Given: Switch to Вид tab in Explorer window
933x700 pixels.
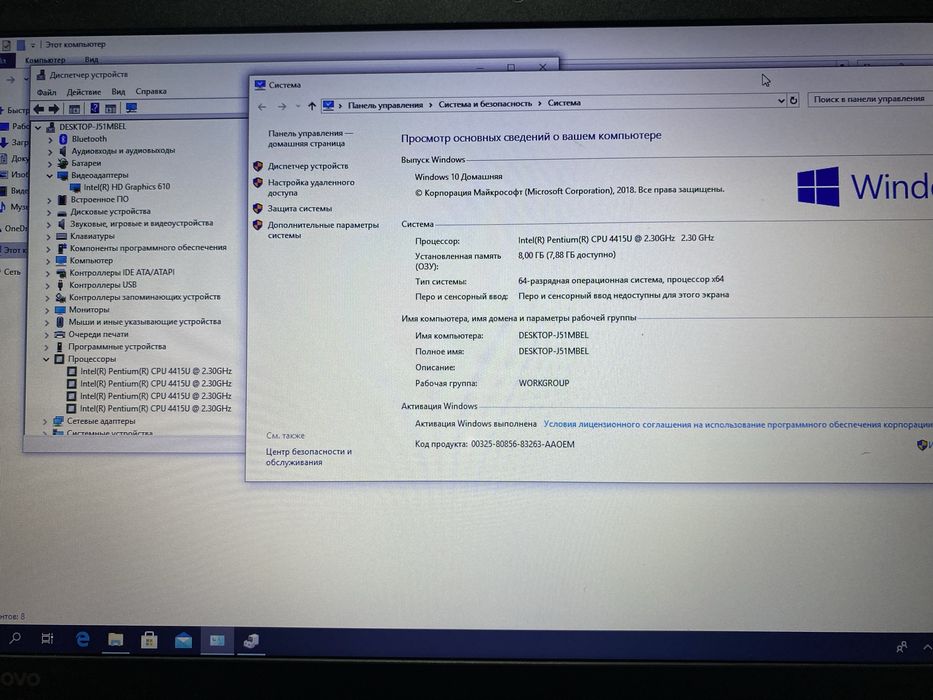Looking at the screenshot, I should pyautogui.click(x=91, y=60).
